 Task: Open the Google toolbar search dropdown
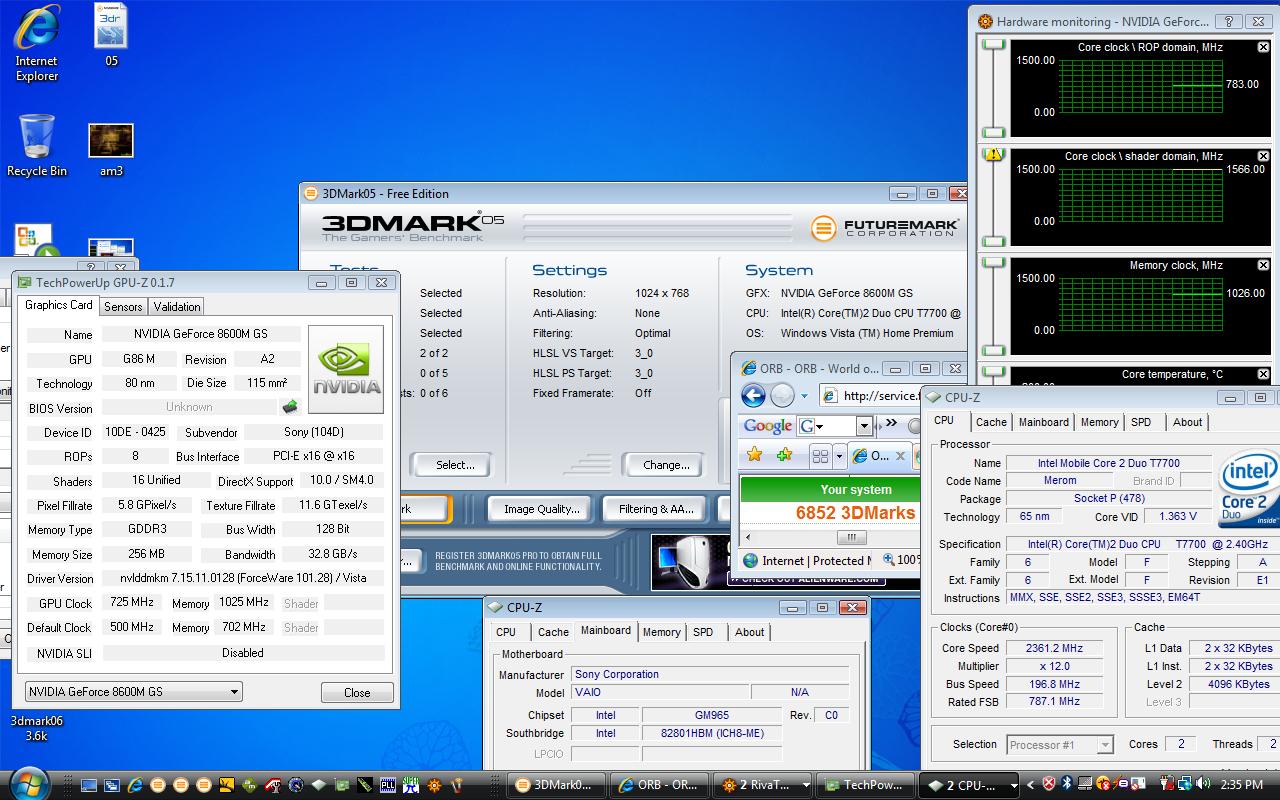click(x=864, y=426)
